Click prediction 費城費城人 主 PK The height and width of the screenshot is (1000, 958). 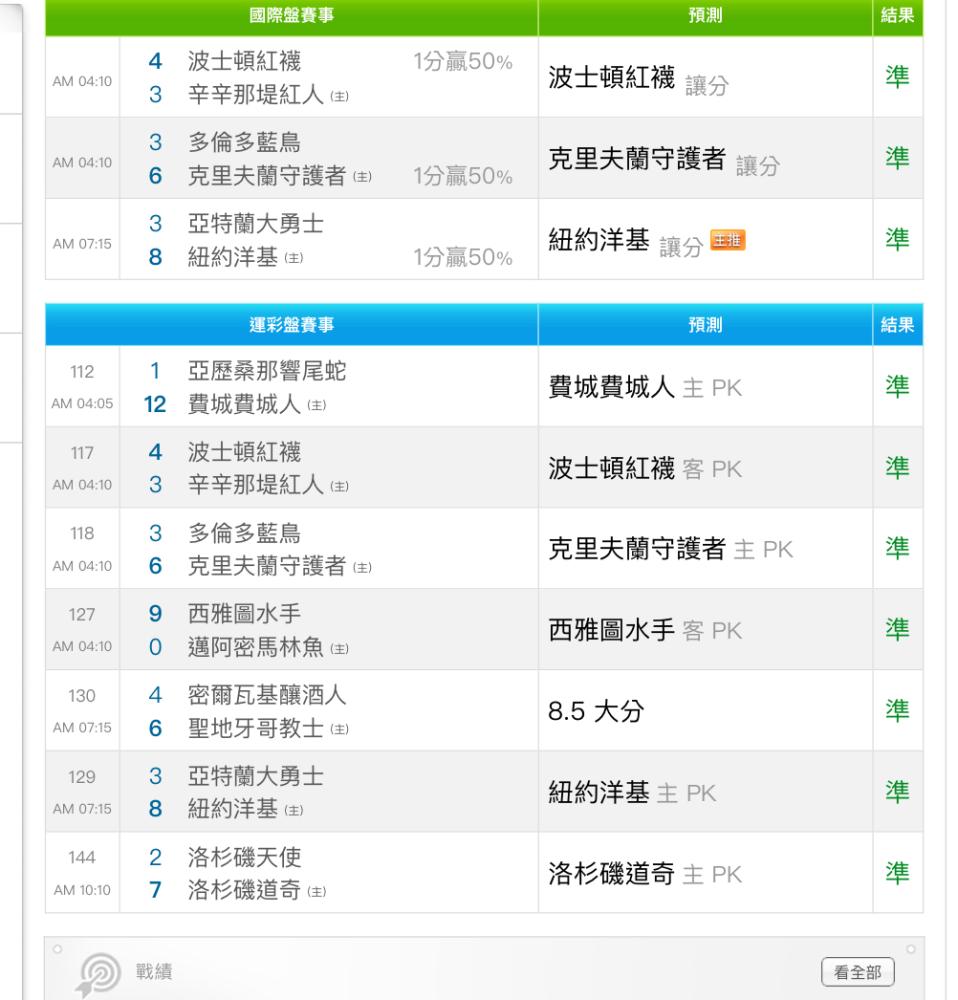point(645,387)
